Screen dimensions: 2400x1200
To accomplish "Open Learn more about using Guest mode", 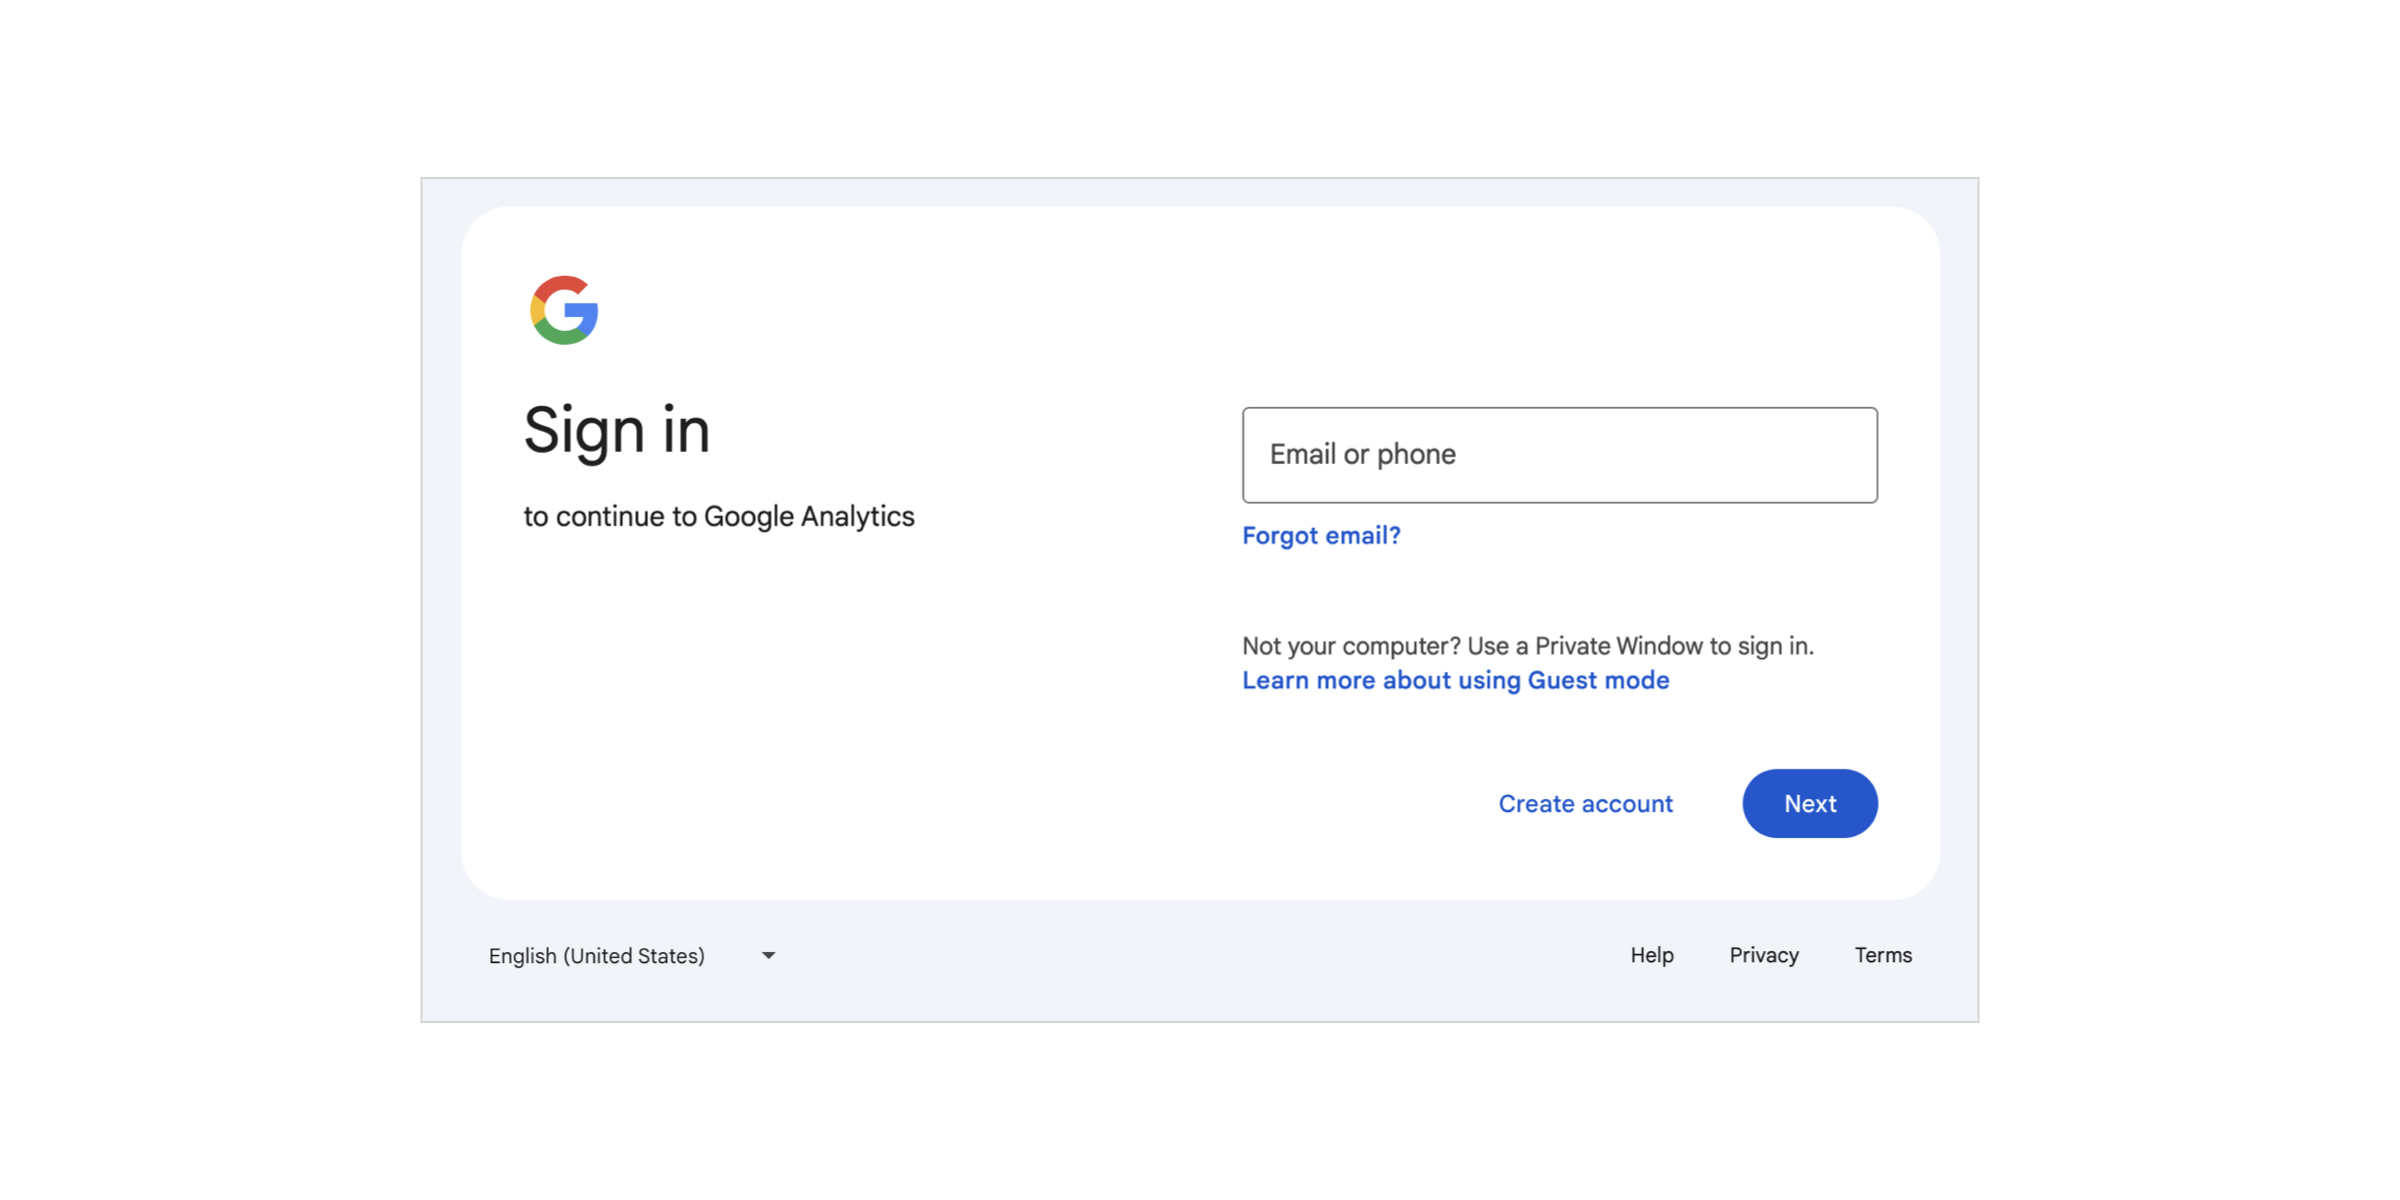I will coord(1455,681).
